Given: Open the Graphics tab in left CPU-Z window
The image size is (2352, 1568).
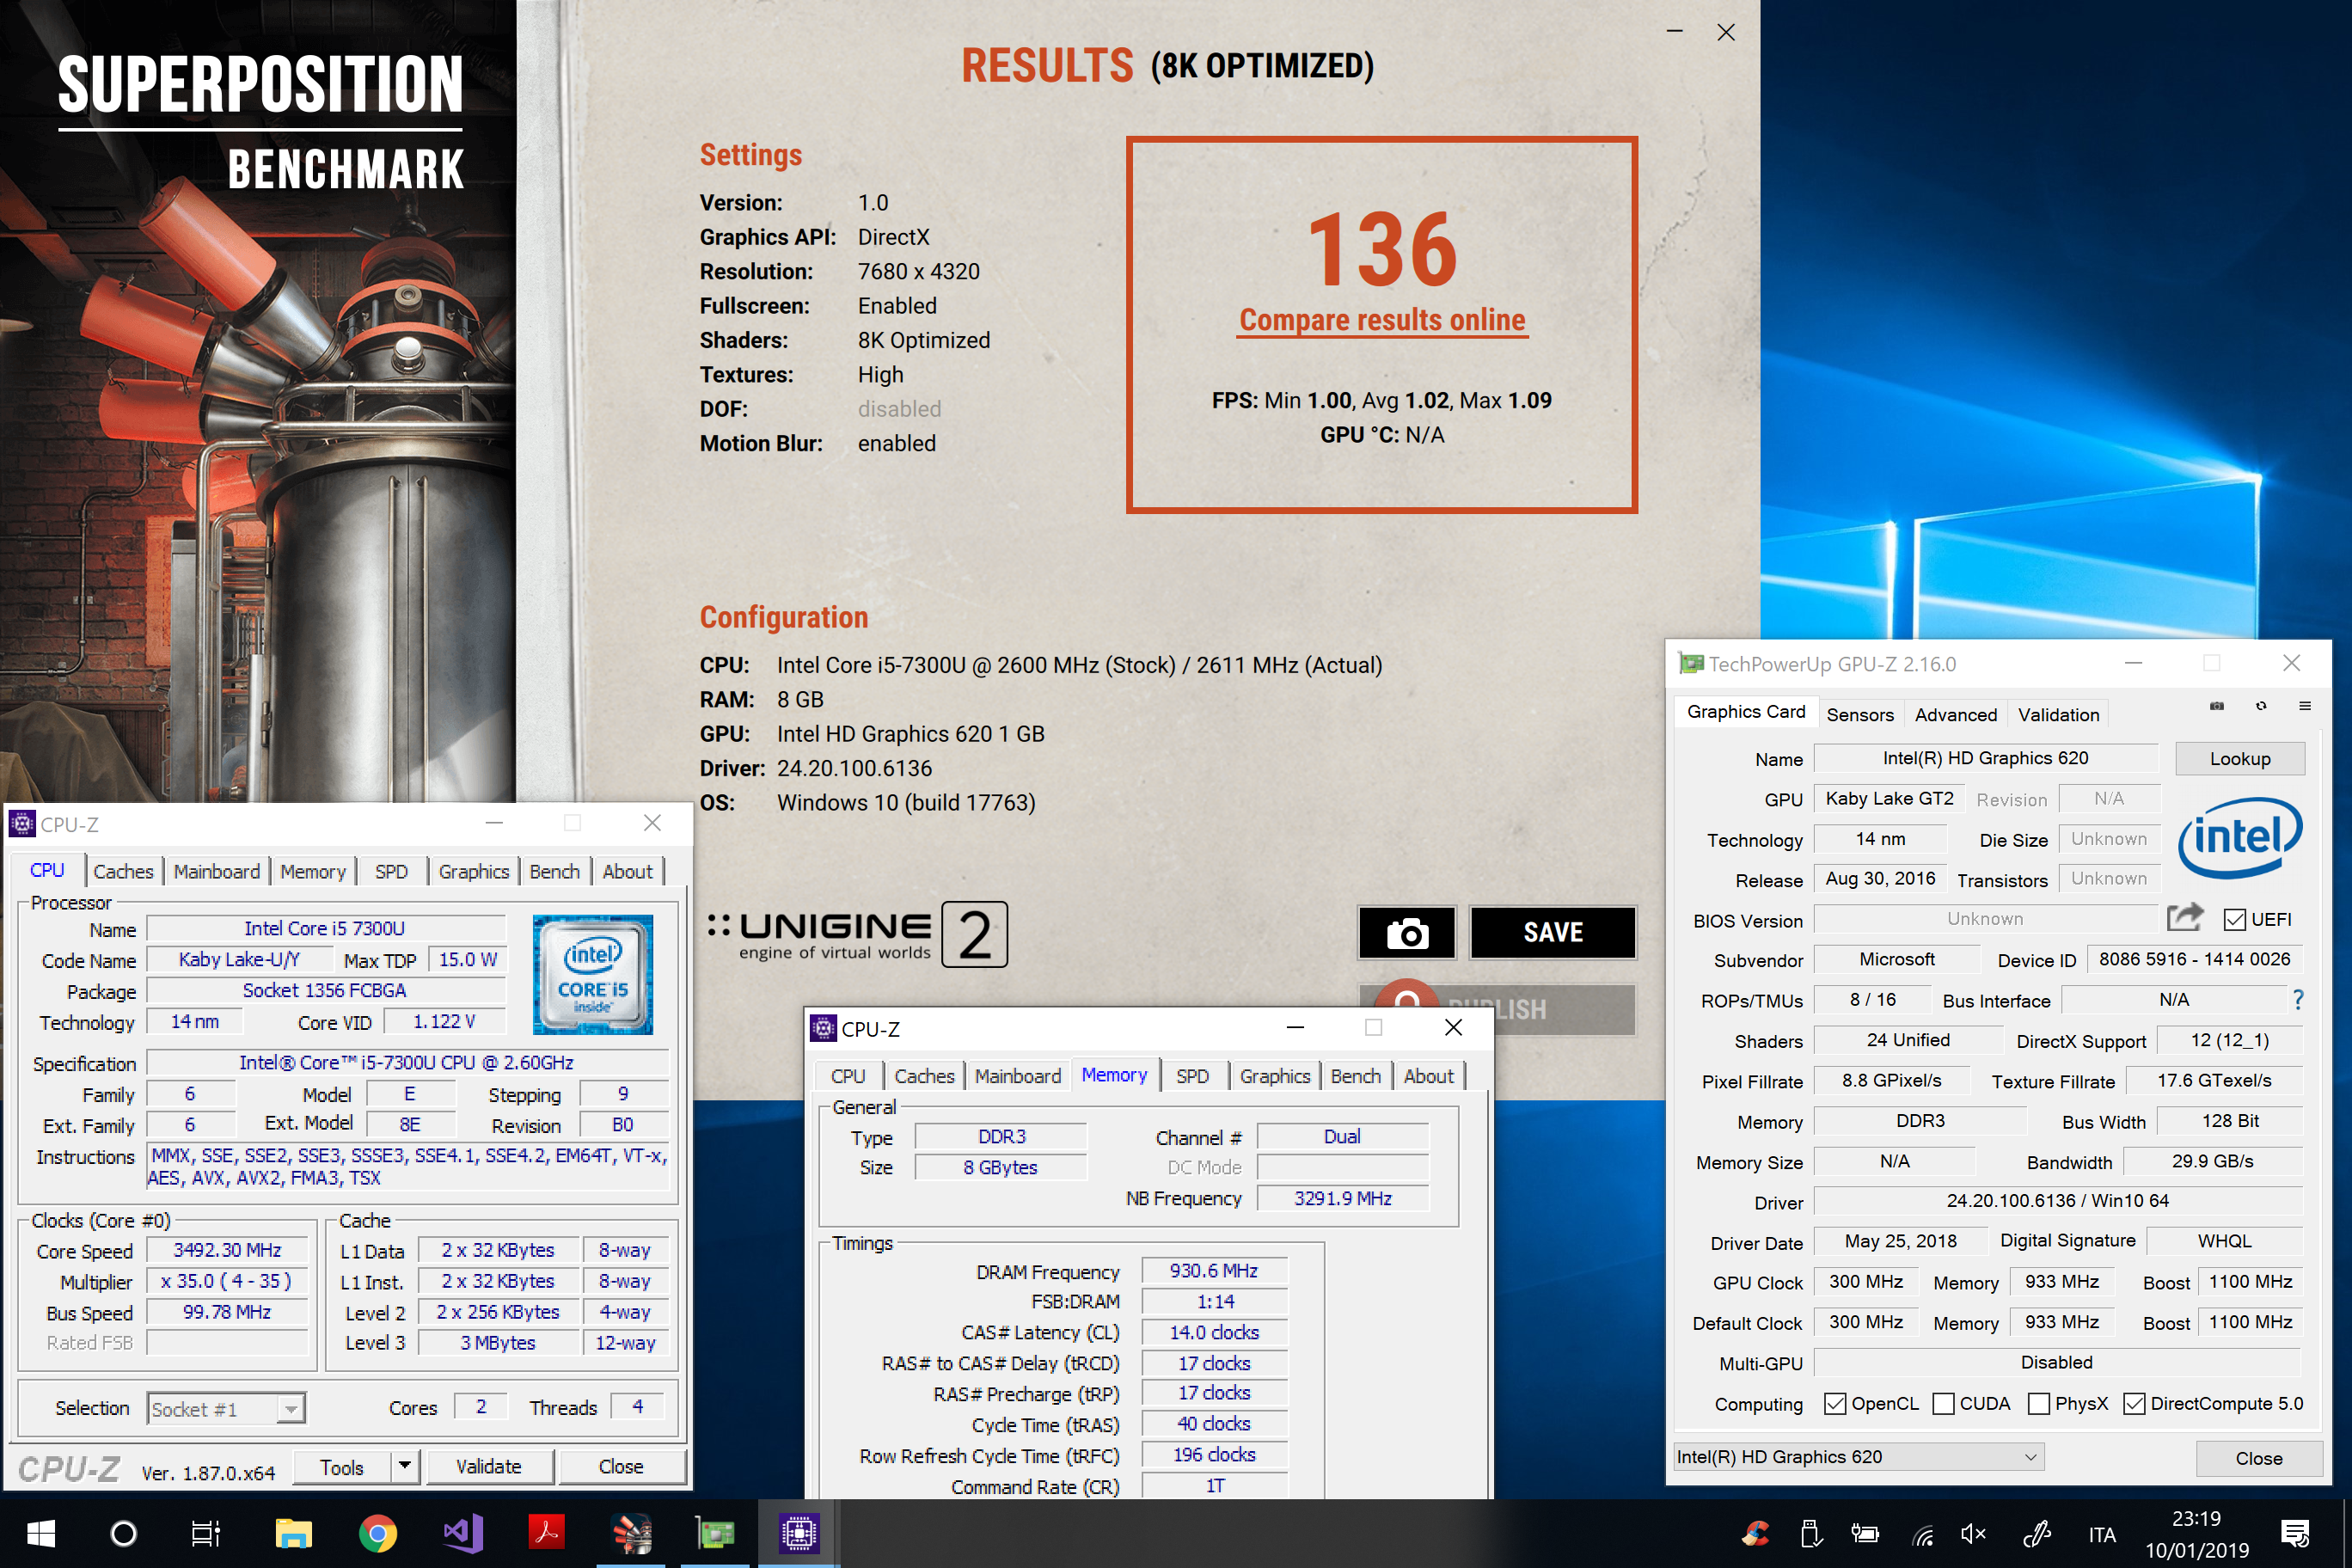Looking at the screenshot, I should coord(474,871).
